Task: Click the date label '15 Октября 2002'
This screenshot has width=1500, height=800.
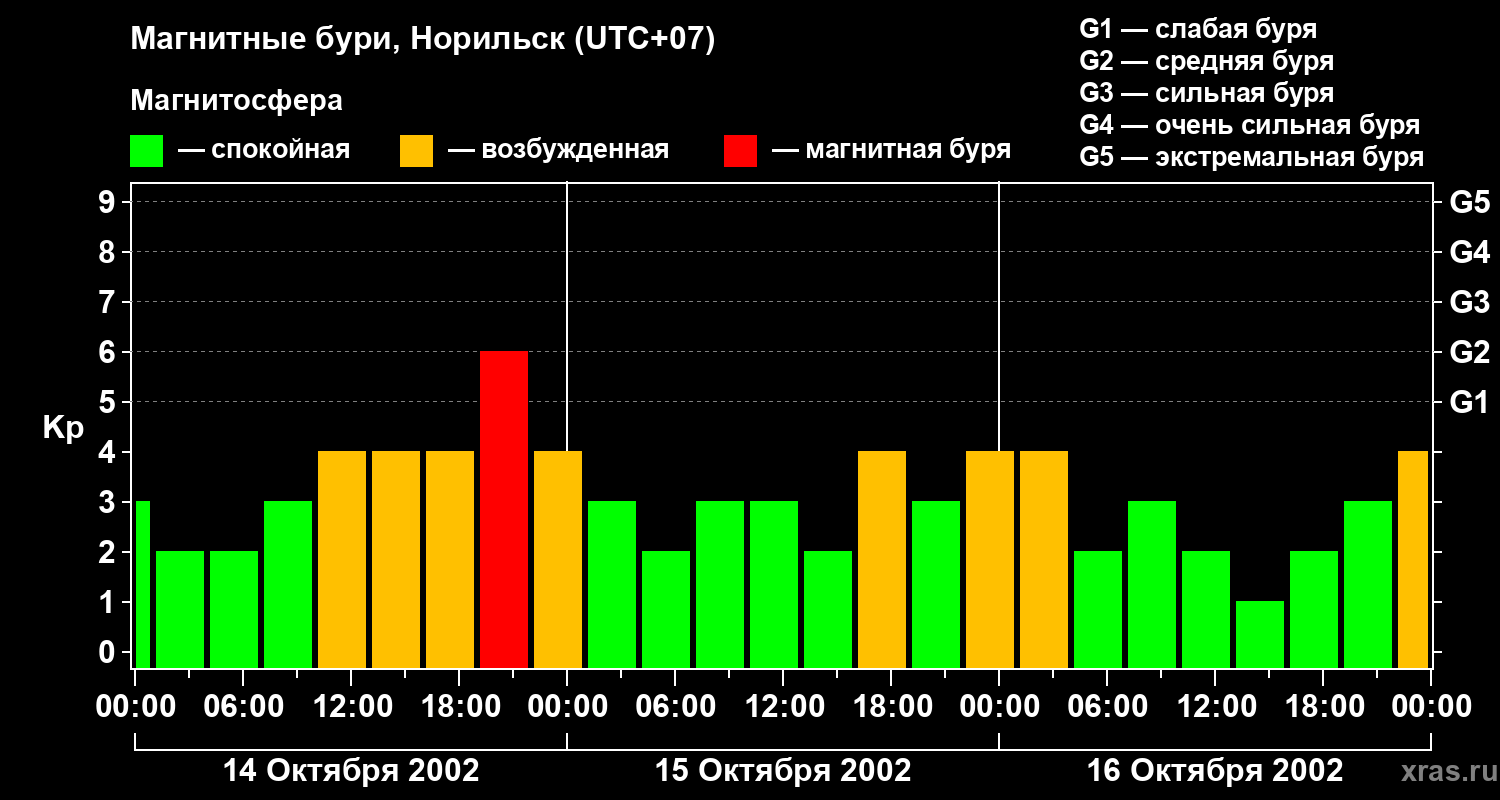Action: pyautogui.click(x=783, y=771)
